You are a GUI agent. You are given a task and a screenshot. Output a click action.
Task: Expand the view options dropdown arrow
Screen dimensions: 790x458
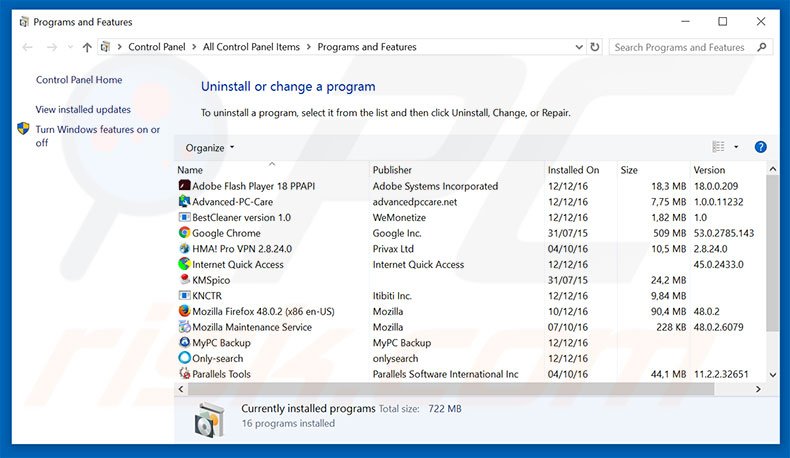pos(736,147)
